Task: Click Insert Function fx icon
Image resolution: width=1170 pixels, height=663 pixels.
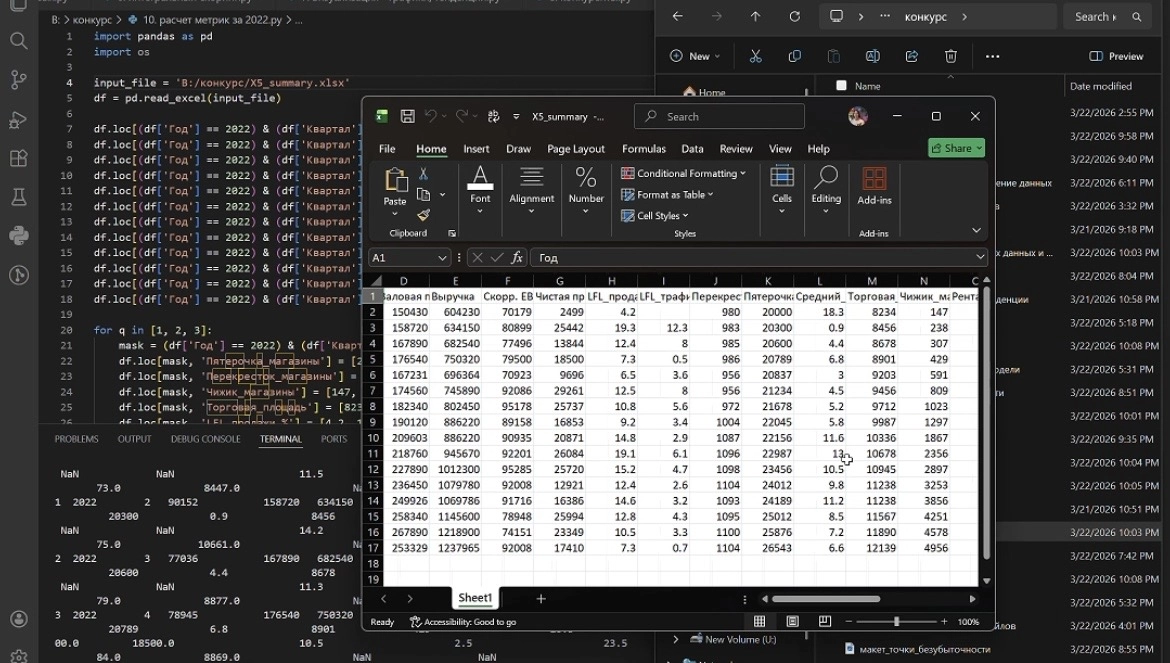Action: (x=516, y=258)
